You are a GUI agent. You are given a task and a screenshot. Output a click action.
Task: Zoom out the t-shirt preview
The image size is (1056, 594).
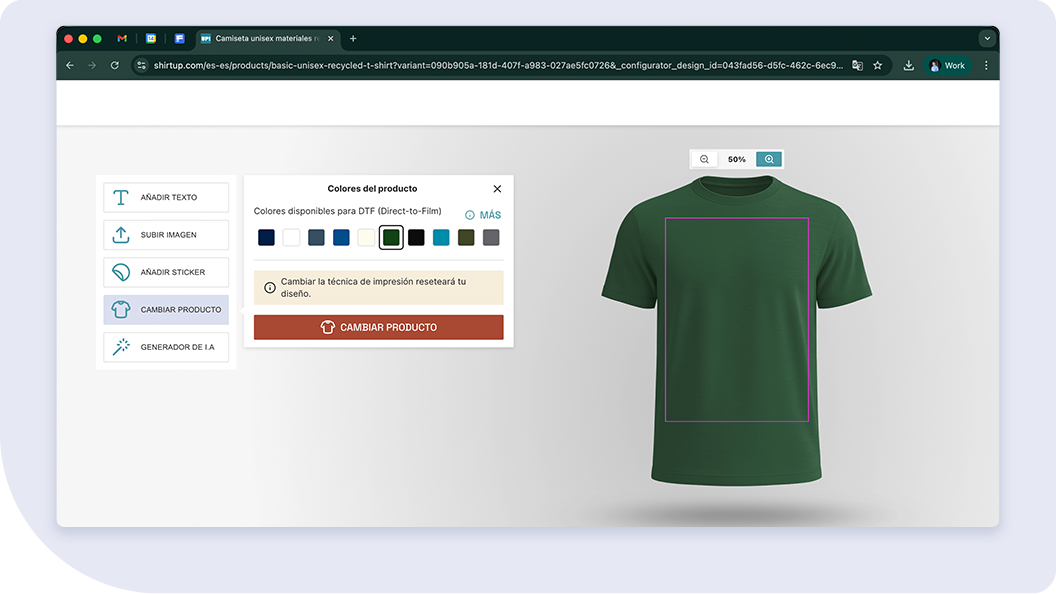(x=704, y=160)
